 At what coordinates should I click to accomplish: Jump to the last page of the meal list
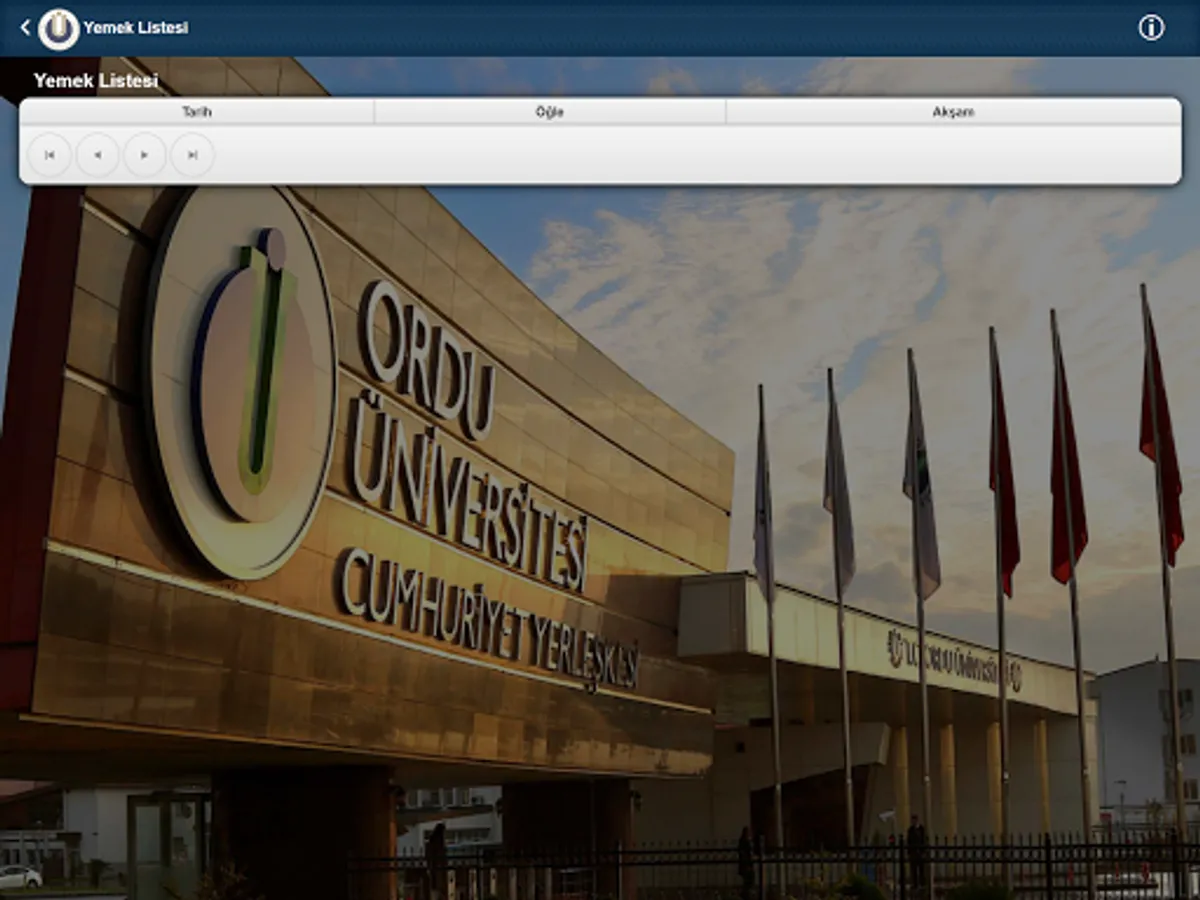(x=192, y=155)
